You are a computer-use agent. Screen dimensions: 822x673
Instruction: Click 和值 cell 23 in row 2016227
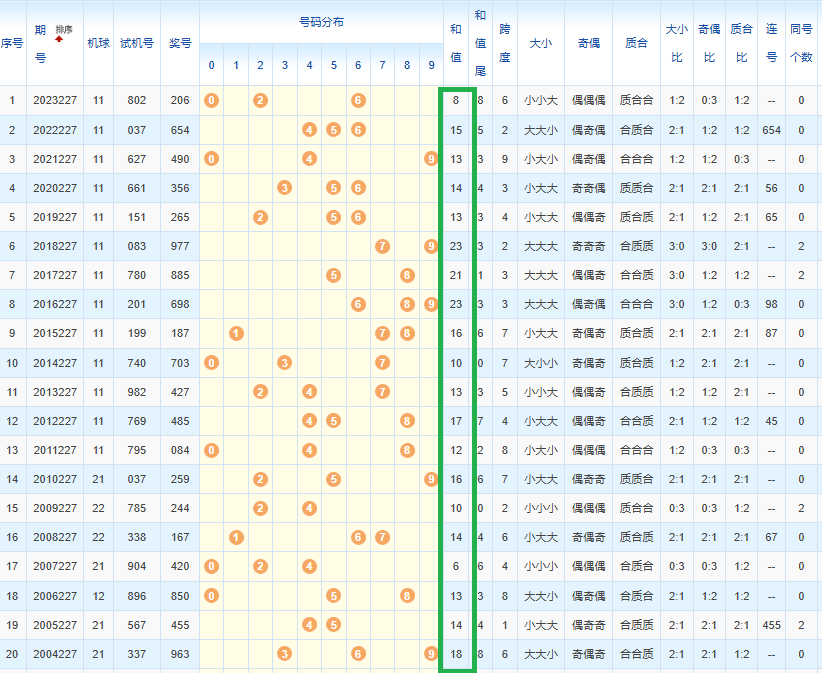click(456, 304)
